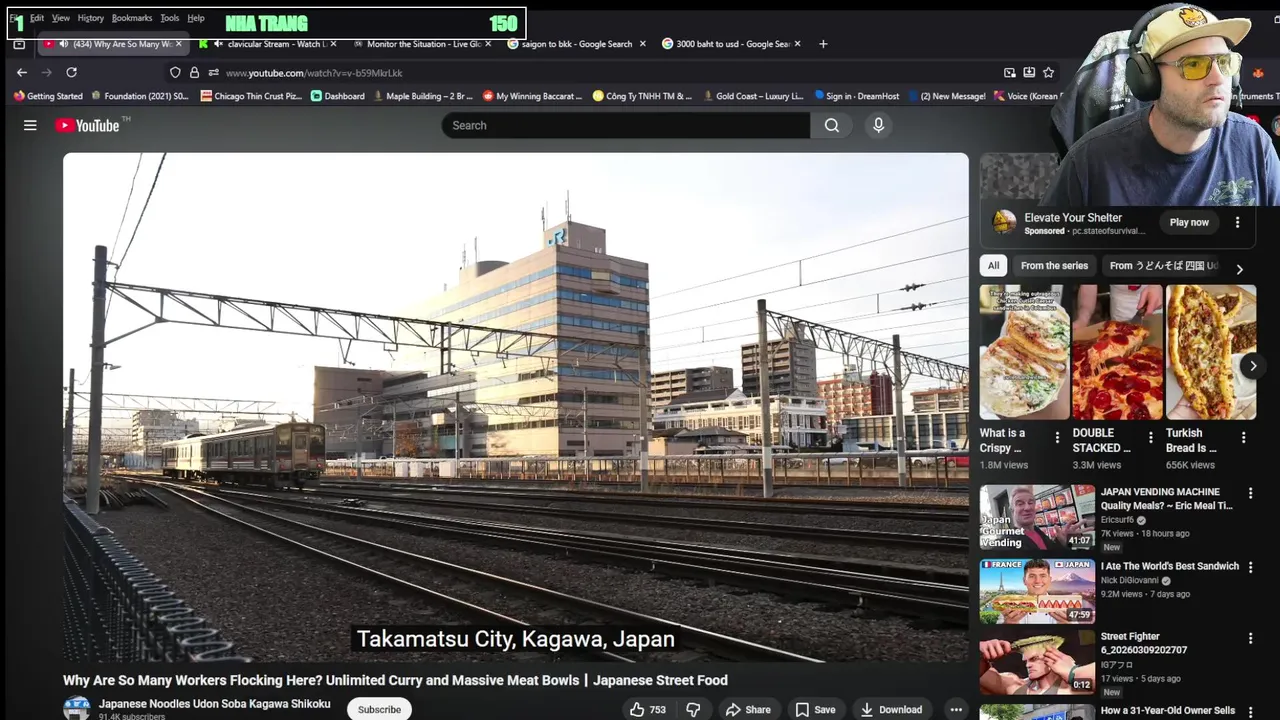The height and width of the screenshot is (720, 1280).
Task: Open Getting Started bookmark
Action: (x=48, y=96)
